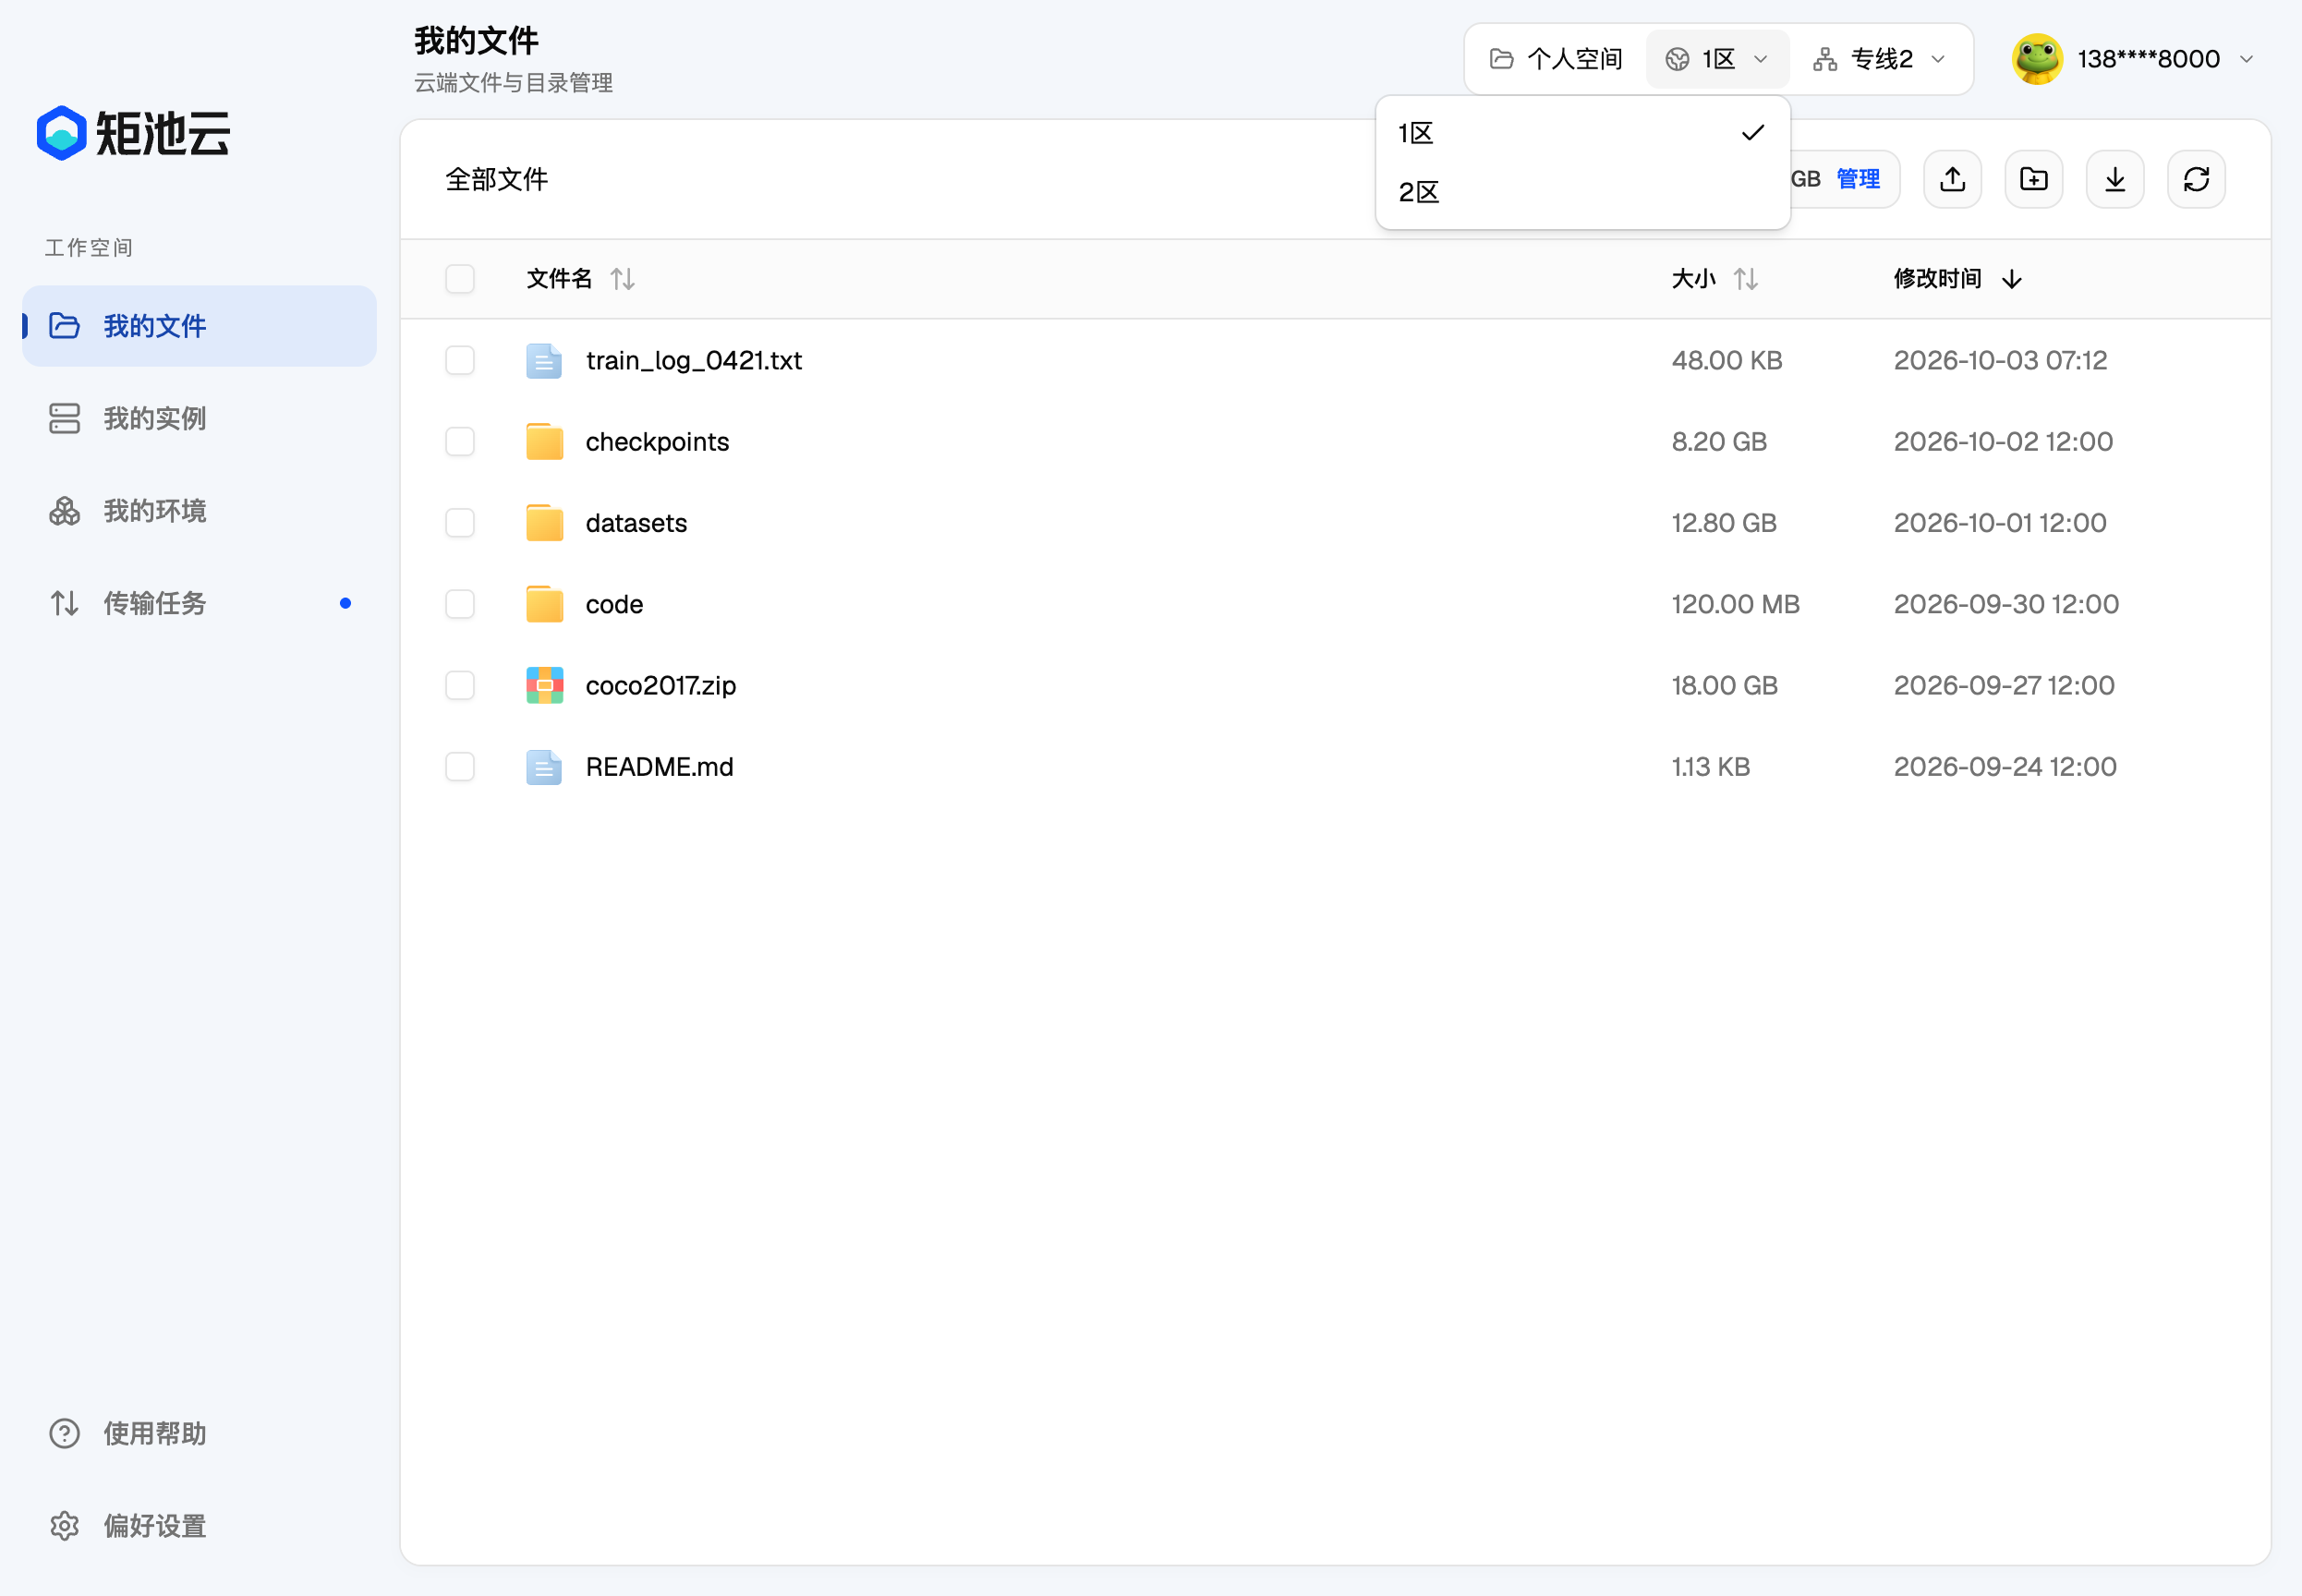Image resolution: width=2302 pixels, height=1596 pixels.
Task: Click the coco2017.zip file name
Action: pos(661,685)
